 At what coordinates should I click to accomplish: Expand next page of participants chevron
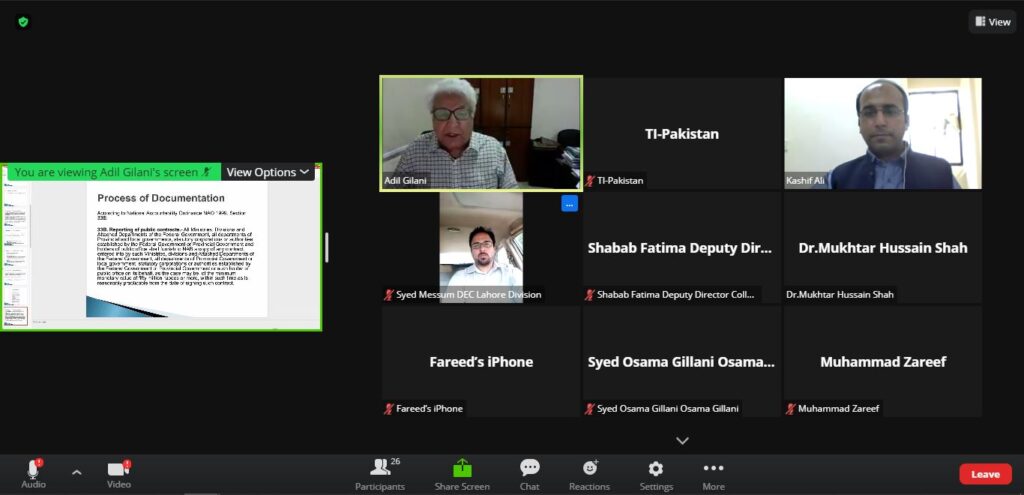click(682, 440)
